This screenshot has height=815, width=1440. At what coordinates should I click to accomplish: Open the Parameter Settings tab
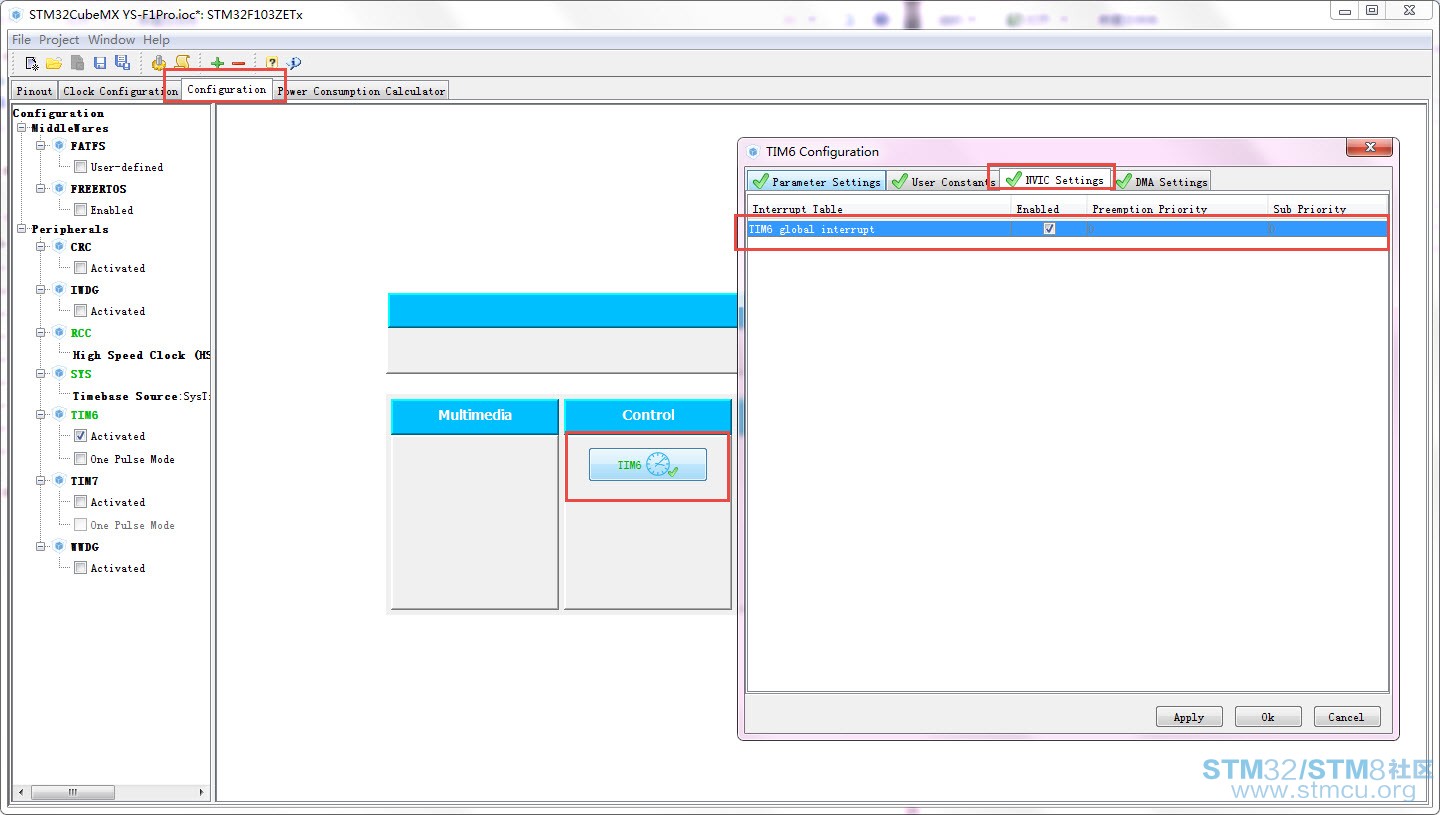(x=817, y=182)
